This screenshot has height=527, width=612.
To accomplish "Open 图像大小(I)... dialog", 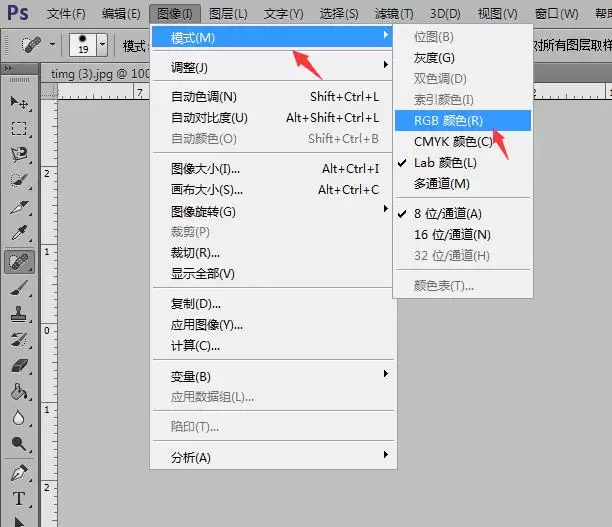I will pos(272,169).
